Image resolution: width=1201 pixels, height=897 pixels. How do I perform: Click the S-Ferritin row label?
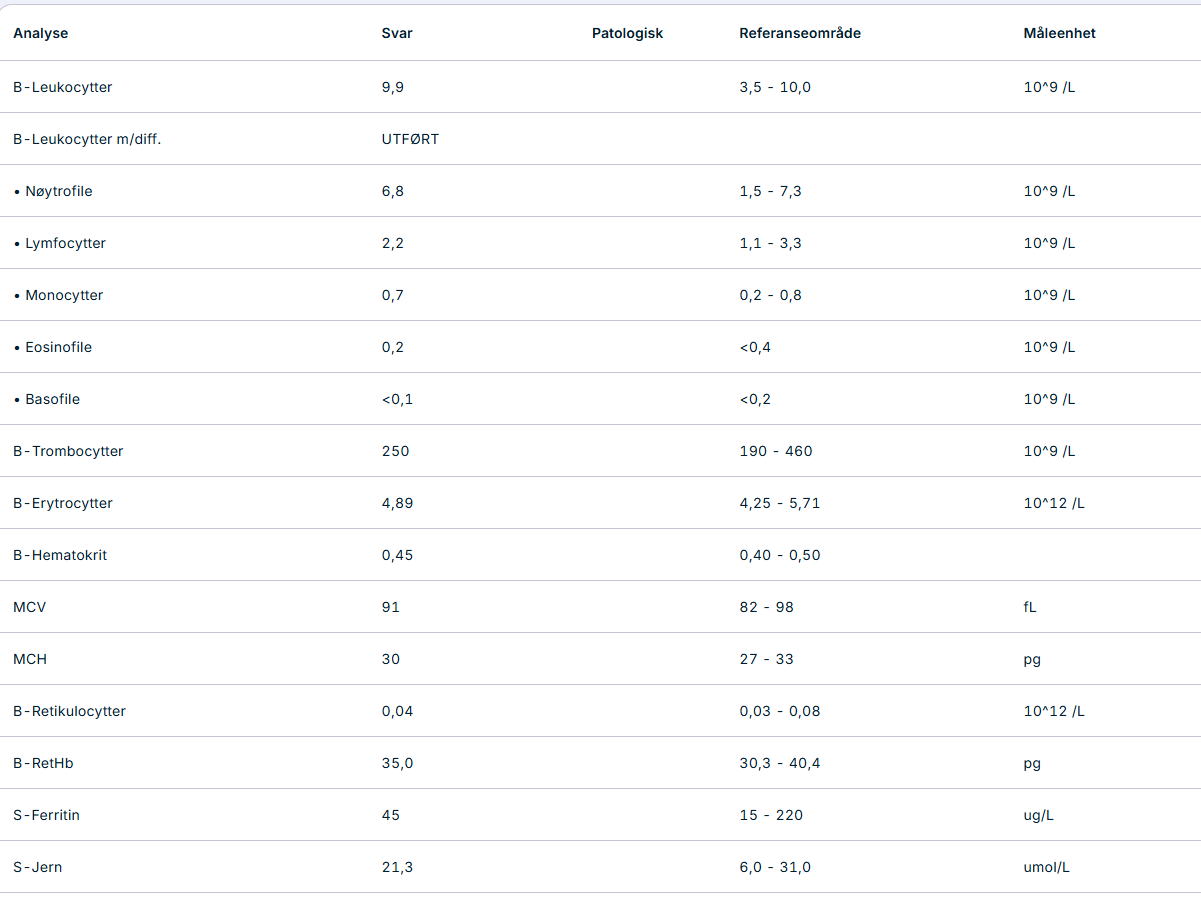pos(46,815)
